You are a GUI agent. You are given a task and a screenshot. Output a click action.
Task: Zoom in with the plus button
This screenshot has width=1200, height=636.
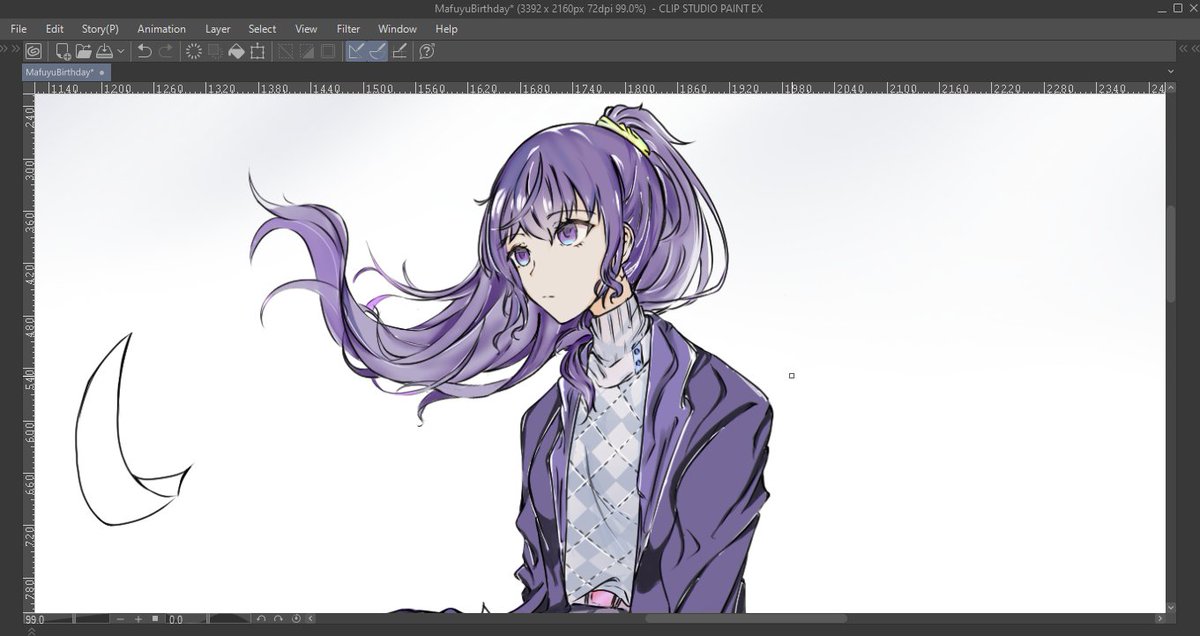tap(138, 619)
